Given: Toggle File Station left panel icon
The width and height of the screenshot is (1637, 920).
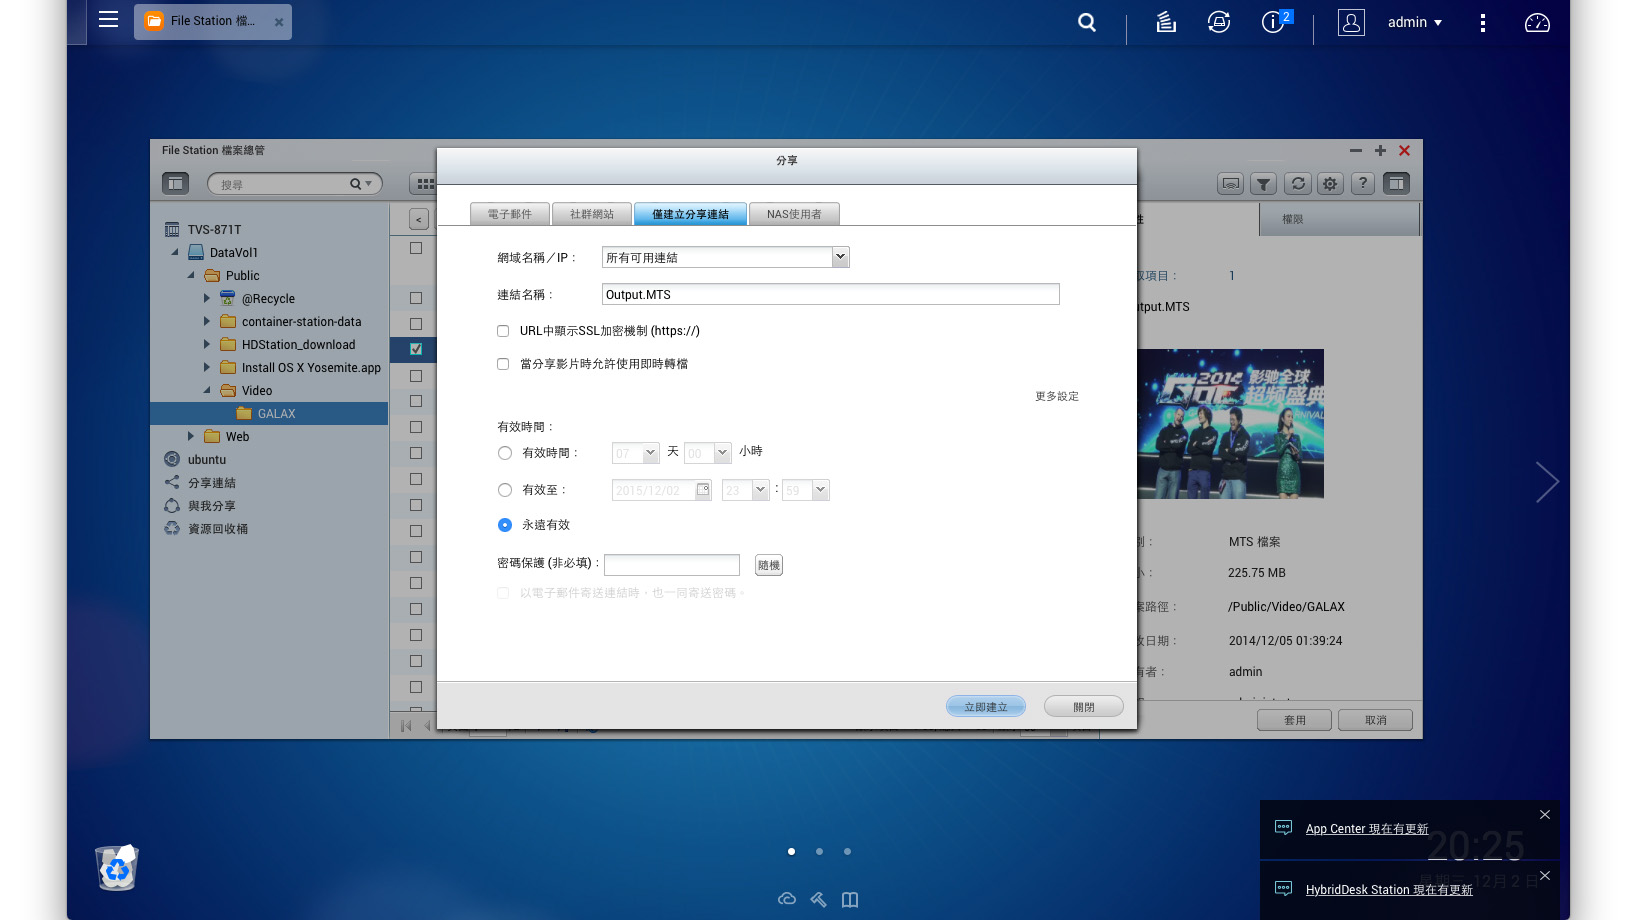Looking at the screenshot, I should [175, 183].
